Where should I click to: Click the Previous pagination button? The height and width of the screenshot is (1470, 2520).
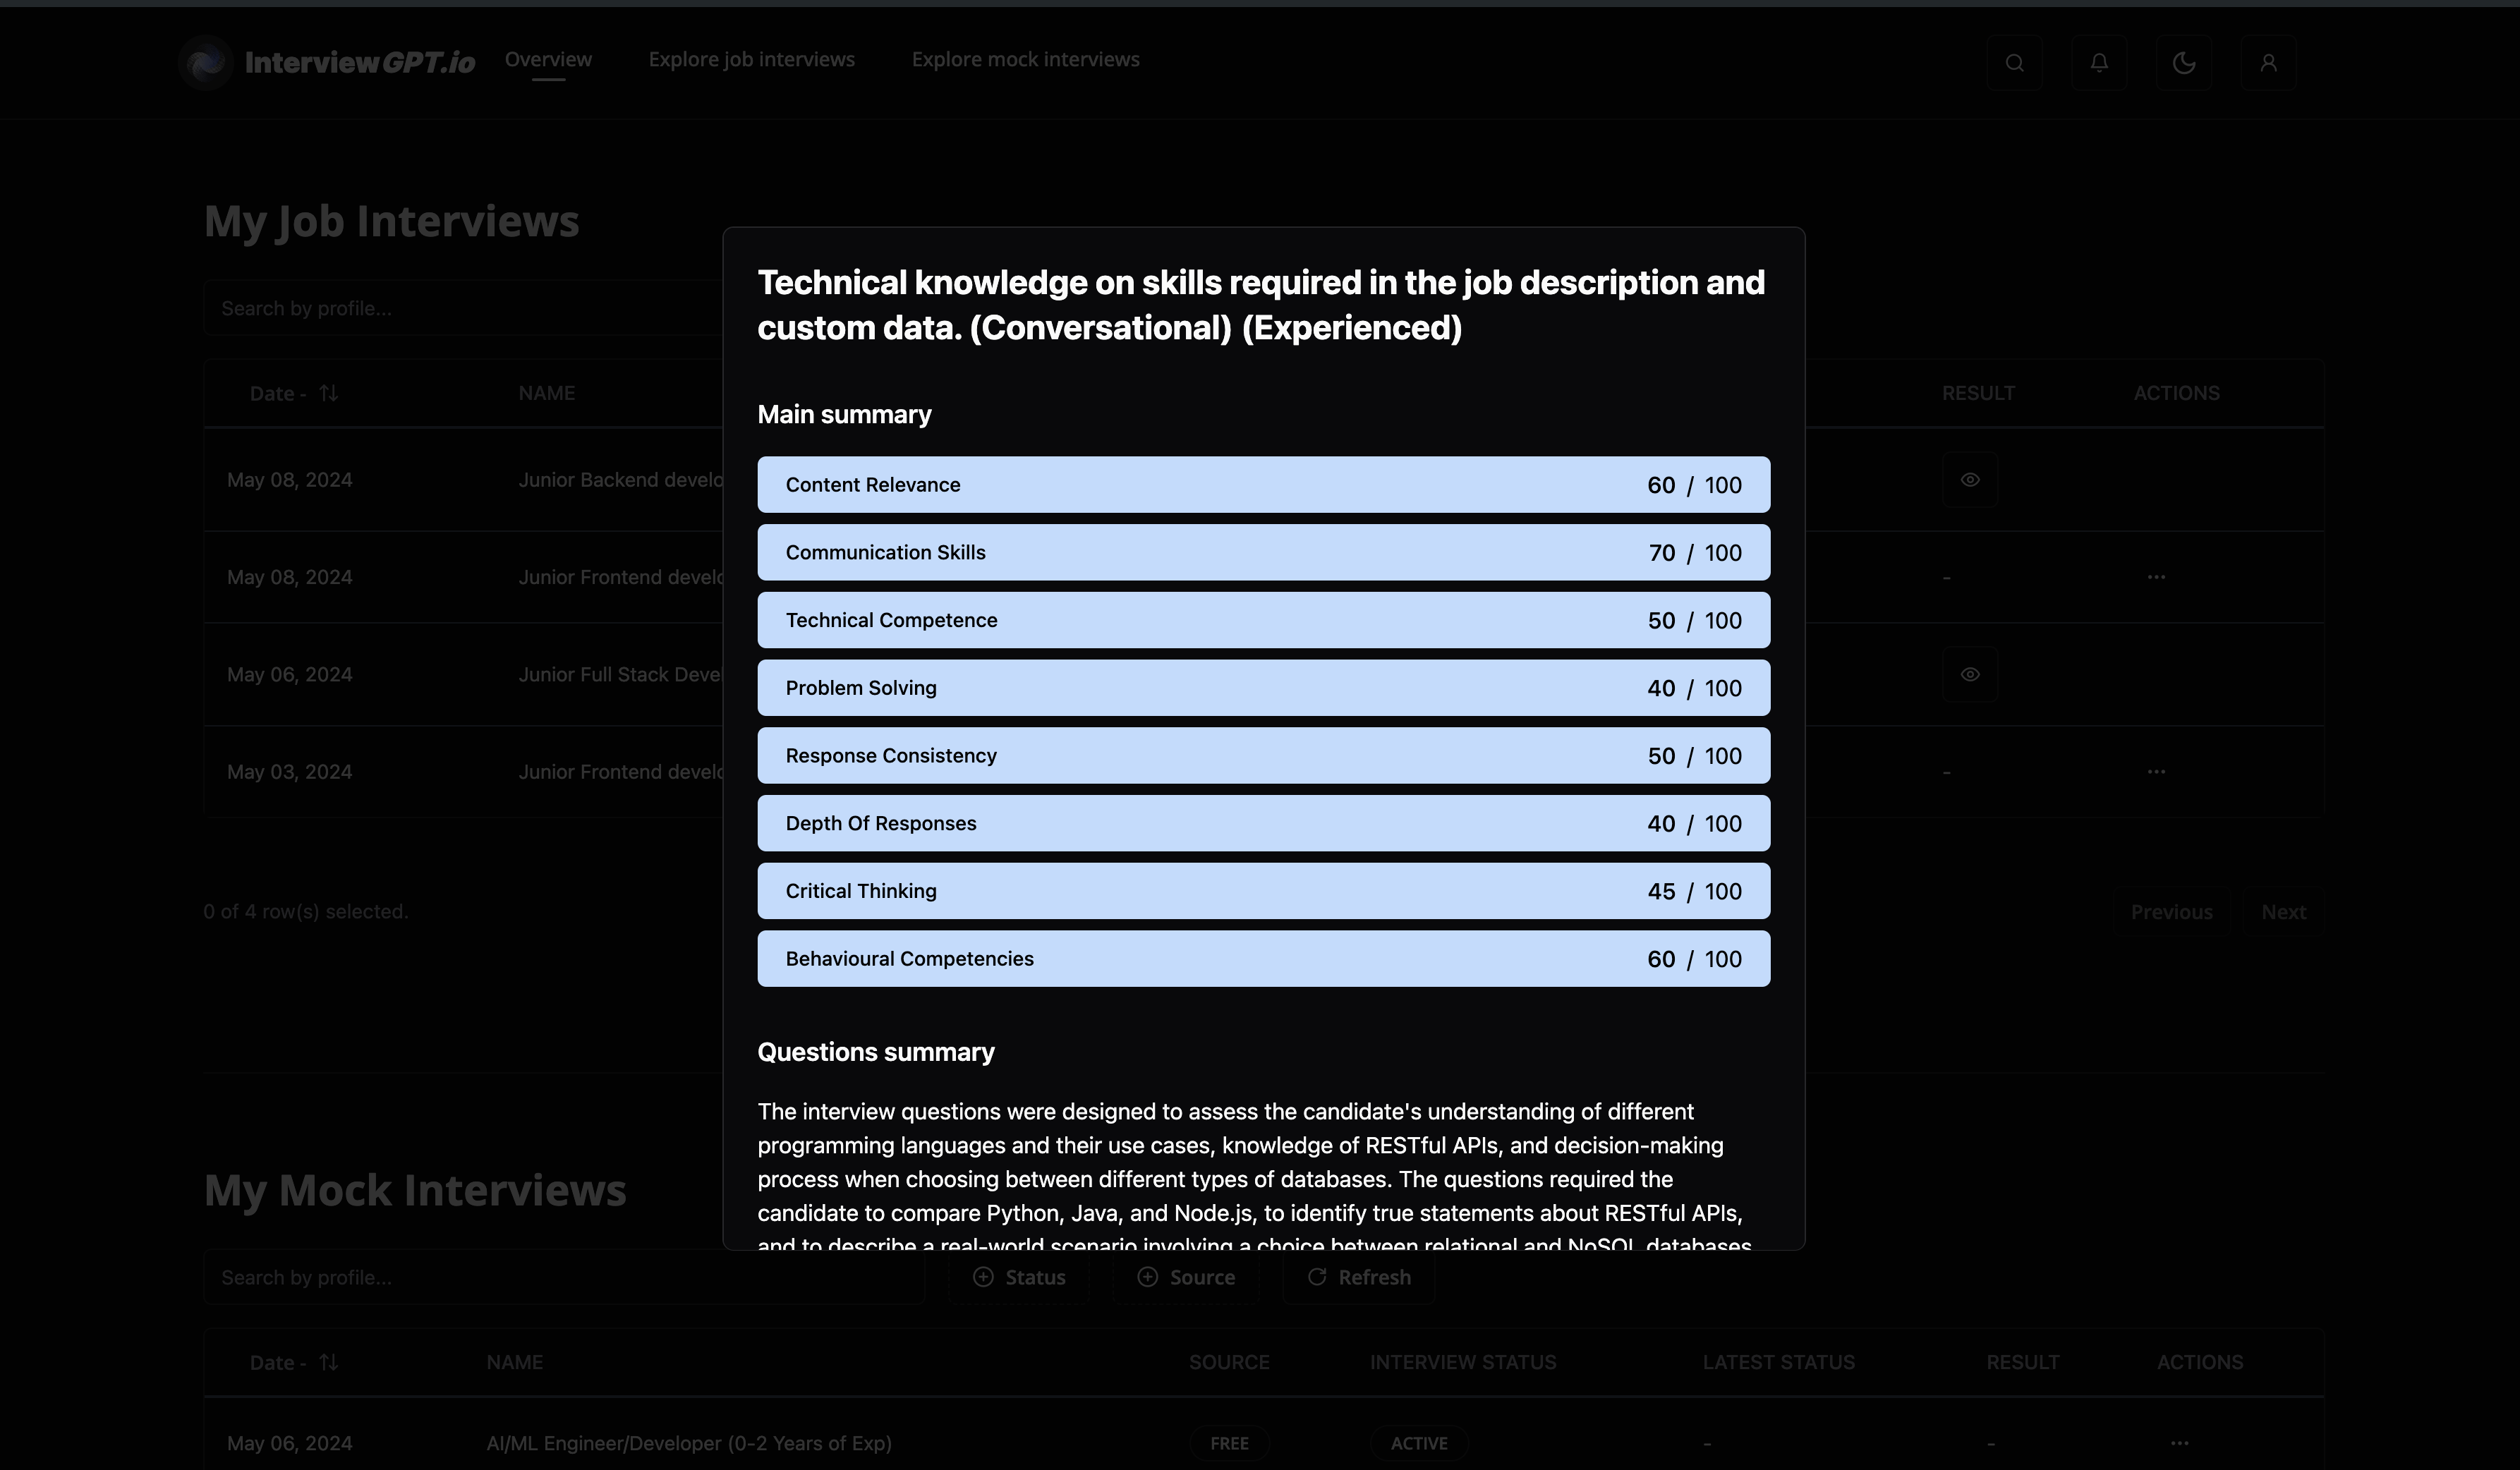[x=2171, y=912]
